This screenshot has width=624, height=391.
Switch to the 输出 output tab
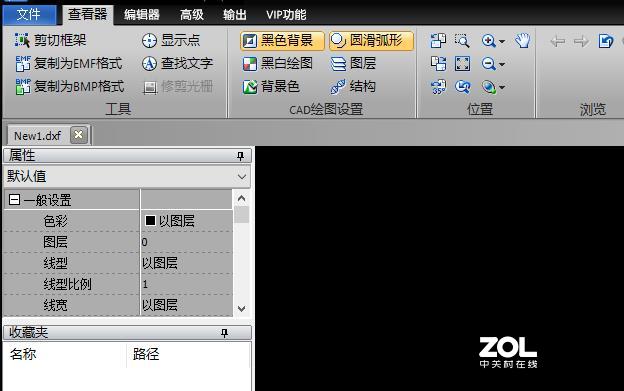point(235,15)
